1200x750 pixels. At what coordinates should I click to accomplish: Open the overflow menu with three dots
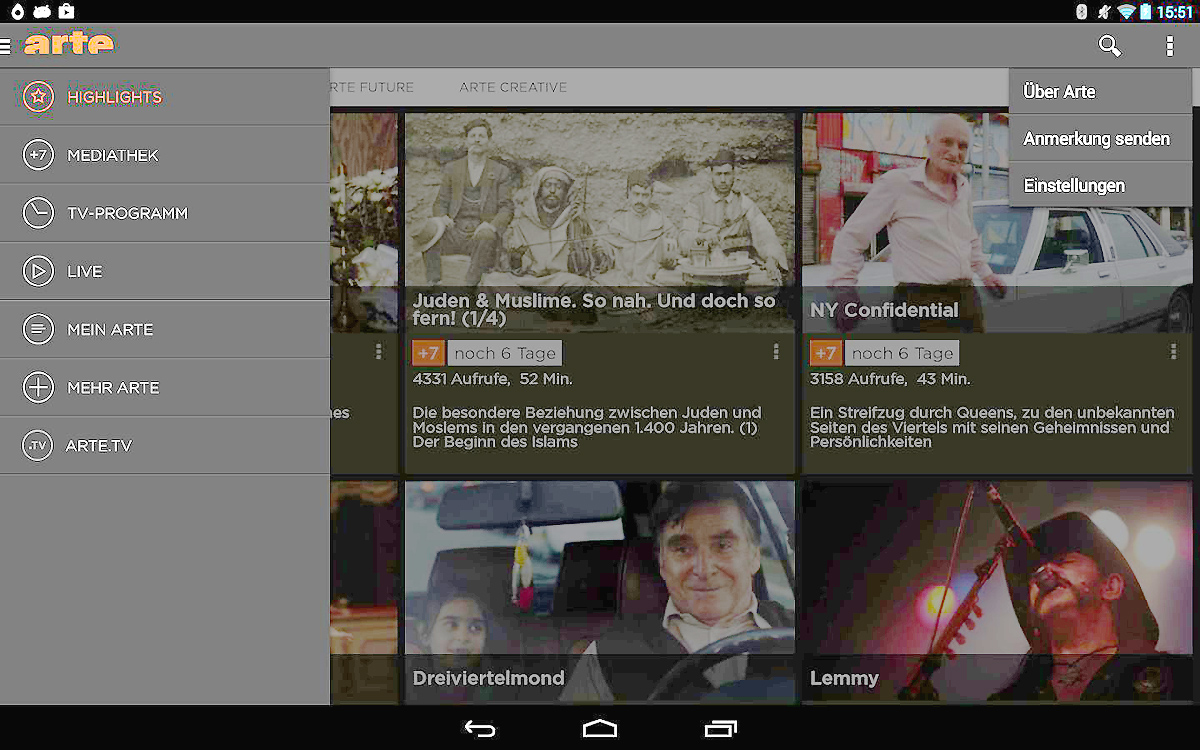point(1169,46)
